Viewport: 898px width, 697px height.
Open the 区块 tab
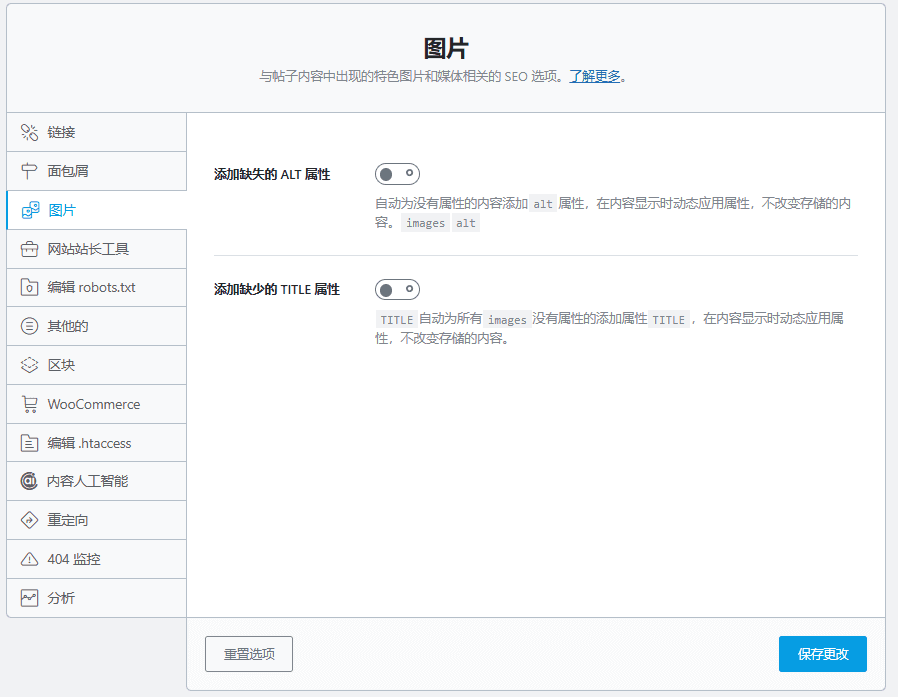pos(96,365)
